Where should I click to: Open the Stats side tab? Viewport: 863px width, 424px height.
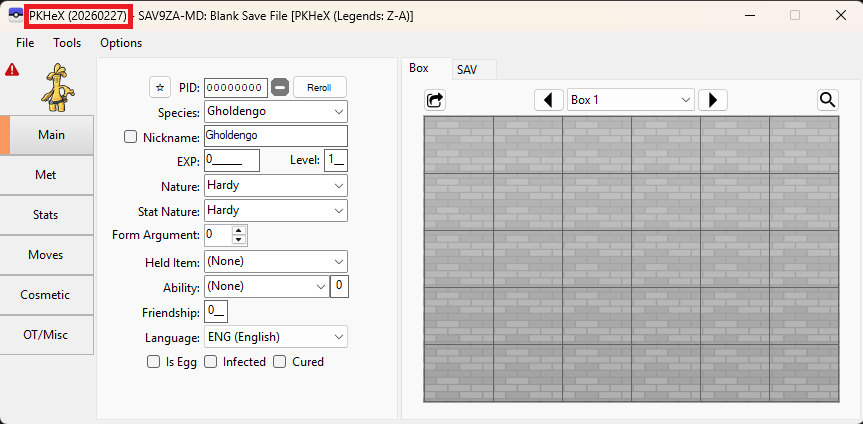46,215
